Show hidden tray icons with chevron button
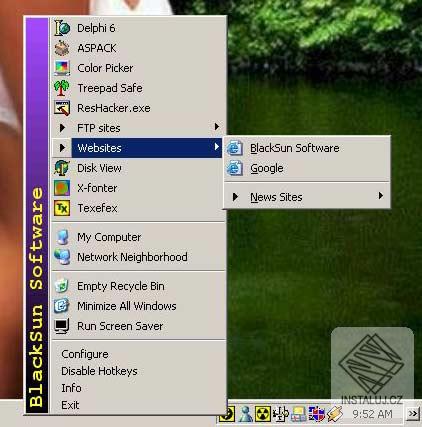Viewport: 422px width, 427px height. pos(413,414)
